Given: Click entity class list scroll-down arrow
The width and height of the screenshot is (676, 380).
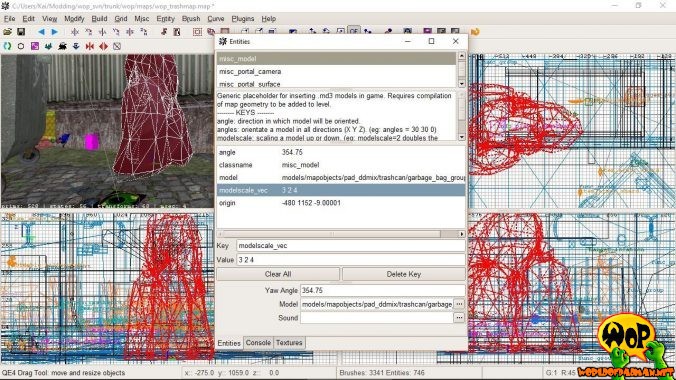Looking at the screenshot, I should pyautogui.click(x=462, y=84).
